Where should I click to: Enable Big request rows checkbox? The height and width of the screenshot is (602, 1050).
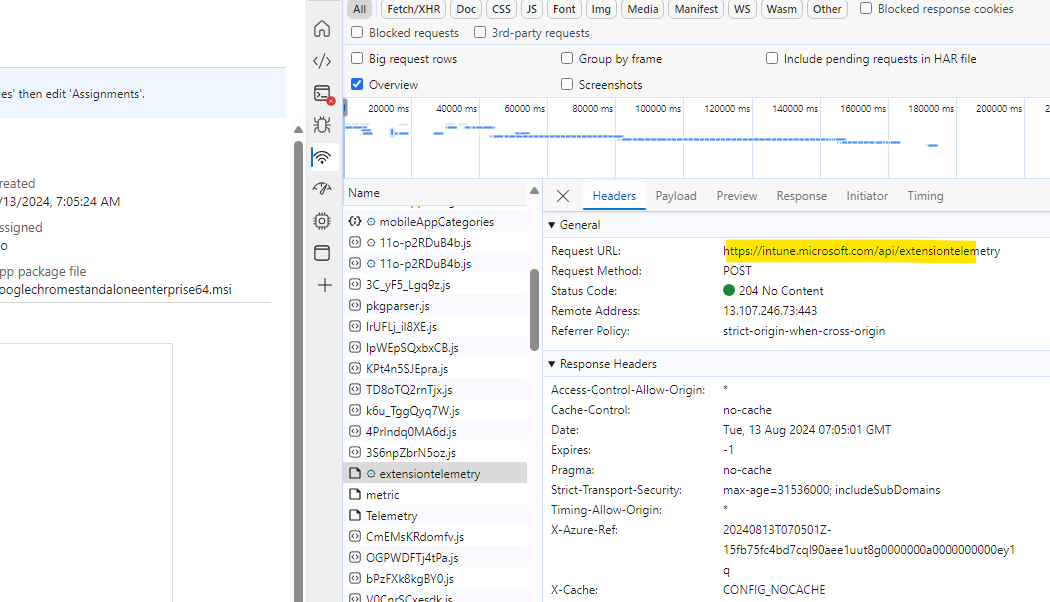point(357,58)
